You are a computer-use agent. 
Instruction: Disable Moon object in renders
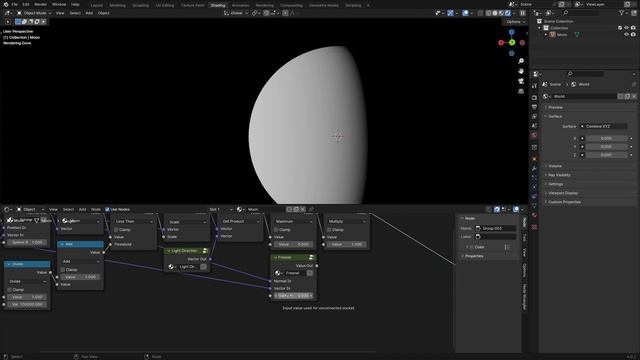coord(633,35)
